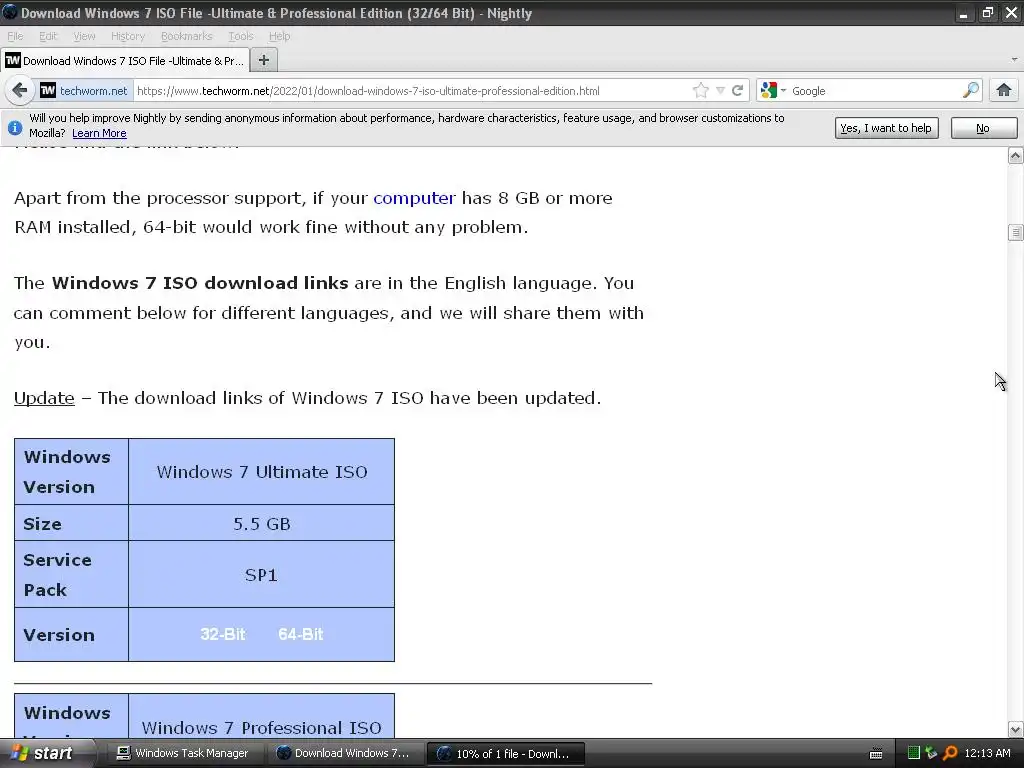This screenshot has height=768, width=1024.
Task: Open the Tools menu
Action: point(240,36)
